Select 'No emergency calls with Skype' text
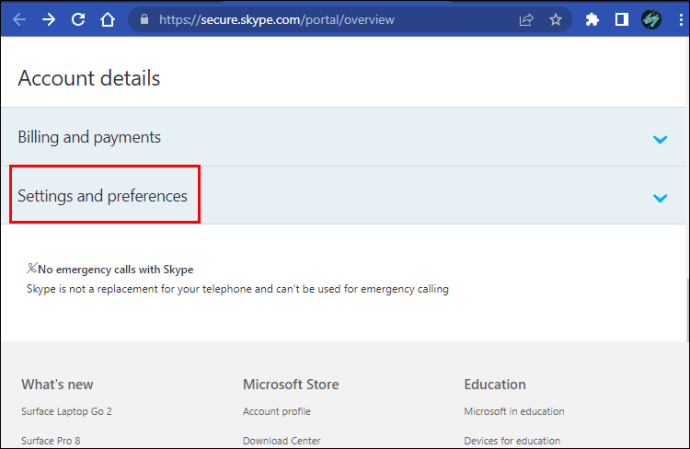Image resolution: width=690 pixels, height=449 pixels. [x=116, y=269]
